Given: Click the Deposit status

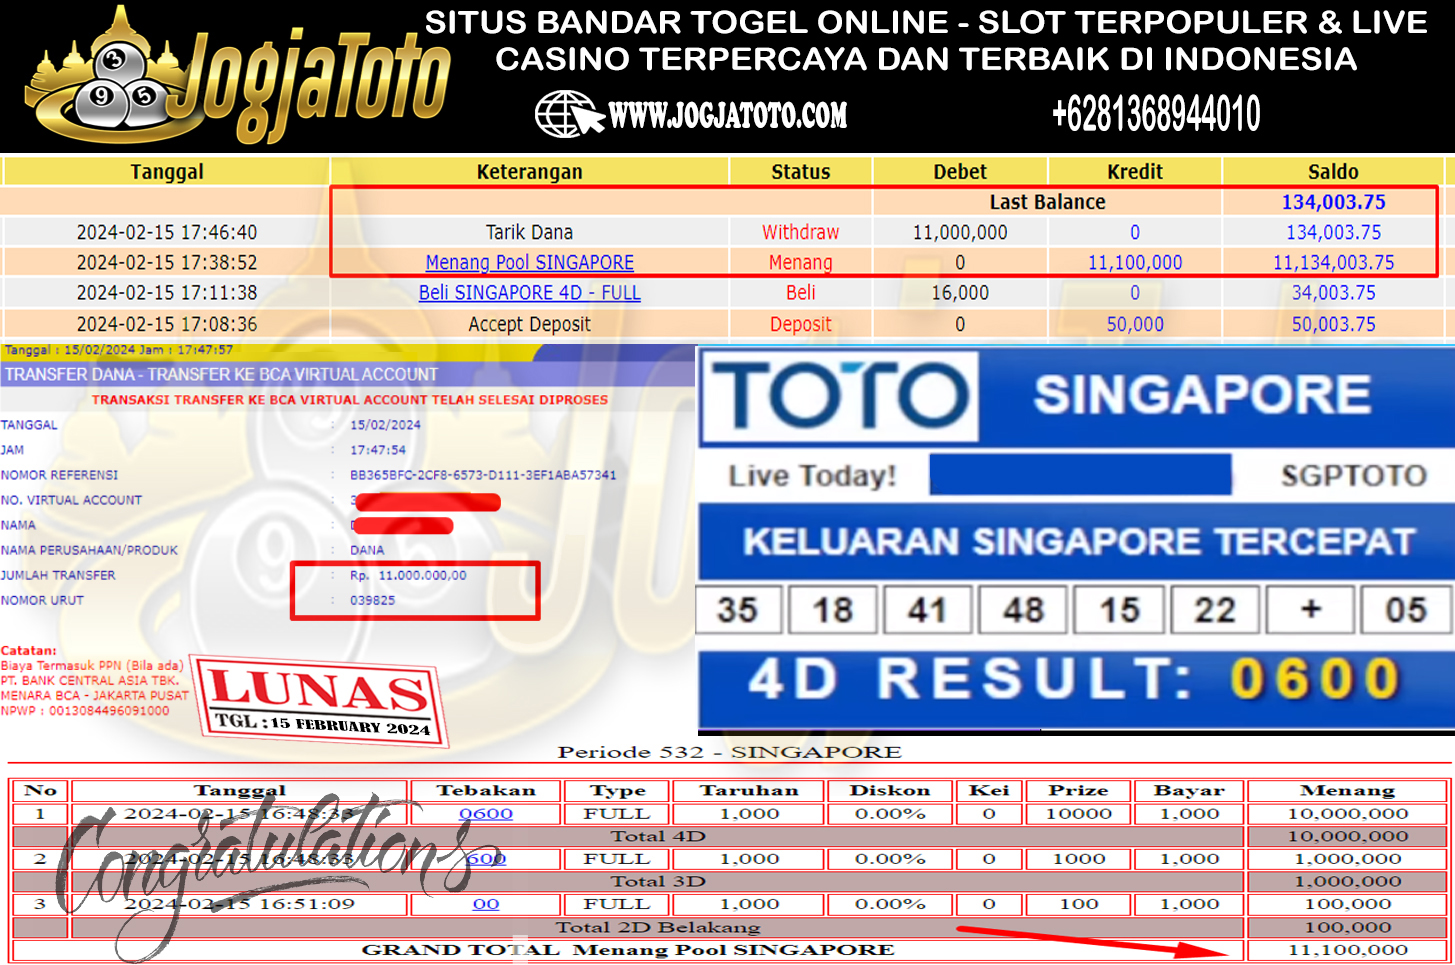Looking at the screenshot, I should (x=801, y=324).
